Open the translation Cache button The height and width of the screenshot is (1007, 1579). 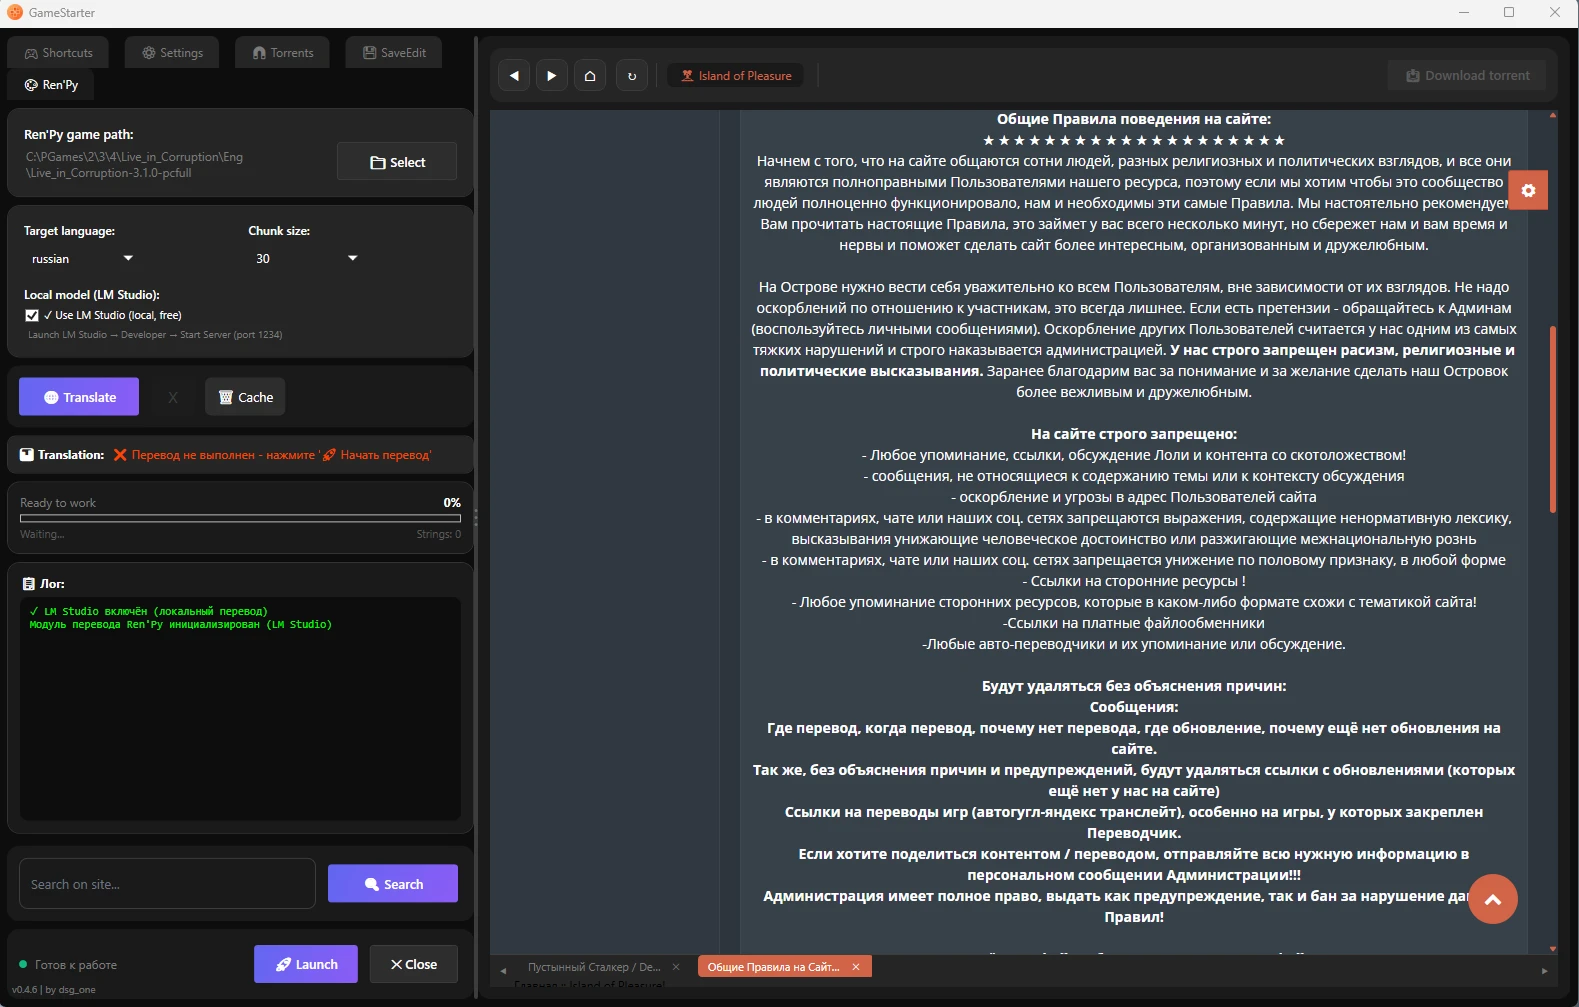246,398
